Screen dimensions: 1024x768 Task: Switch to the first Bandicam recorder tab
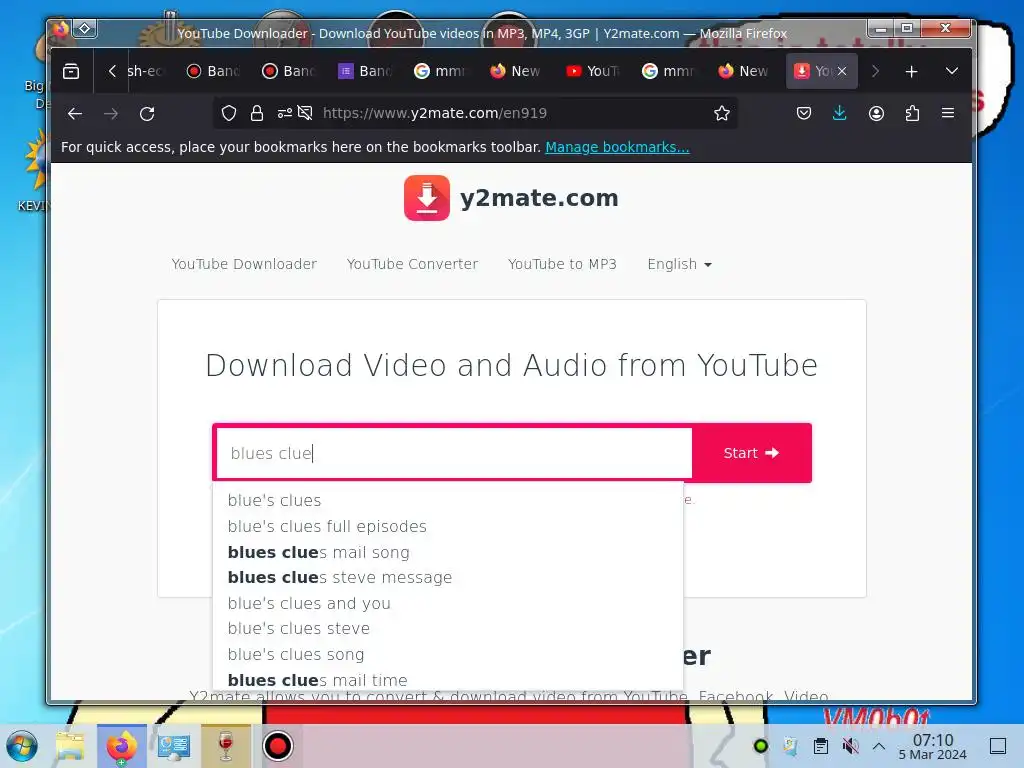[213, 71]
